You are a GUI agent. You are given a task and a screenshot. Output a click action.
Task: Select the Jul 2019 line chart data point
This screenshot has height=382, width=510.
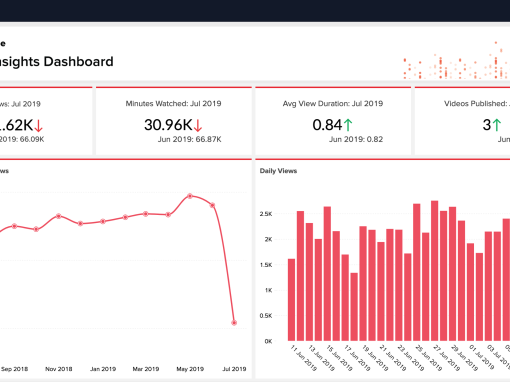pos(234,323)
